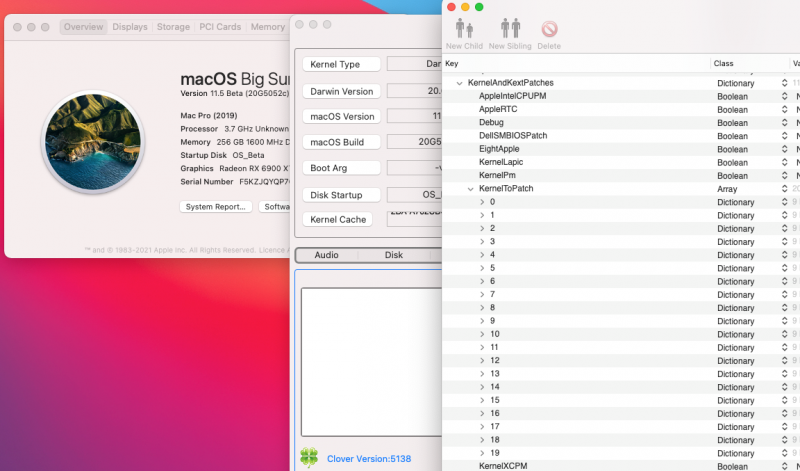
Task: Collapse the KernelAndKextPatches dictionary
Action: pos(459,83)
